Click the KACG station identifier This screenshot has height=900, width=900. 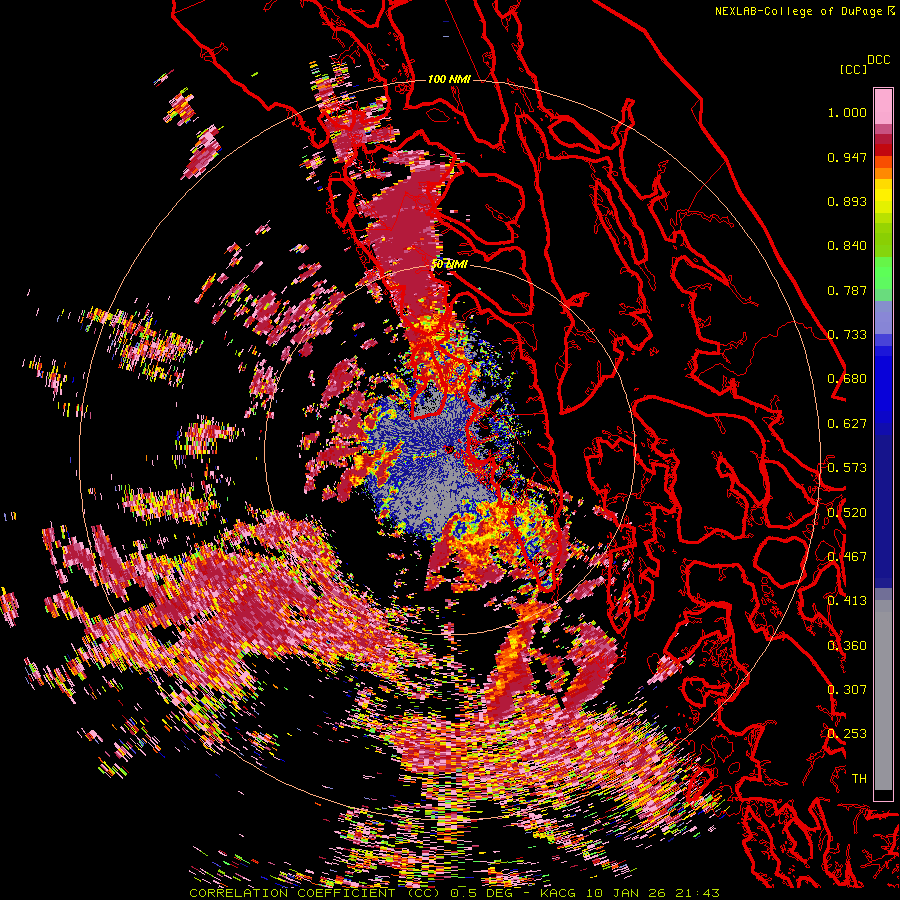click(x=558, y=893)
